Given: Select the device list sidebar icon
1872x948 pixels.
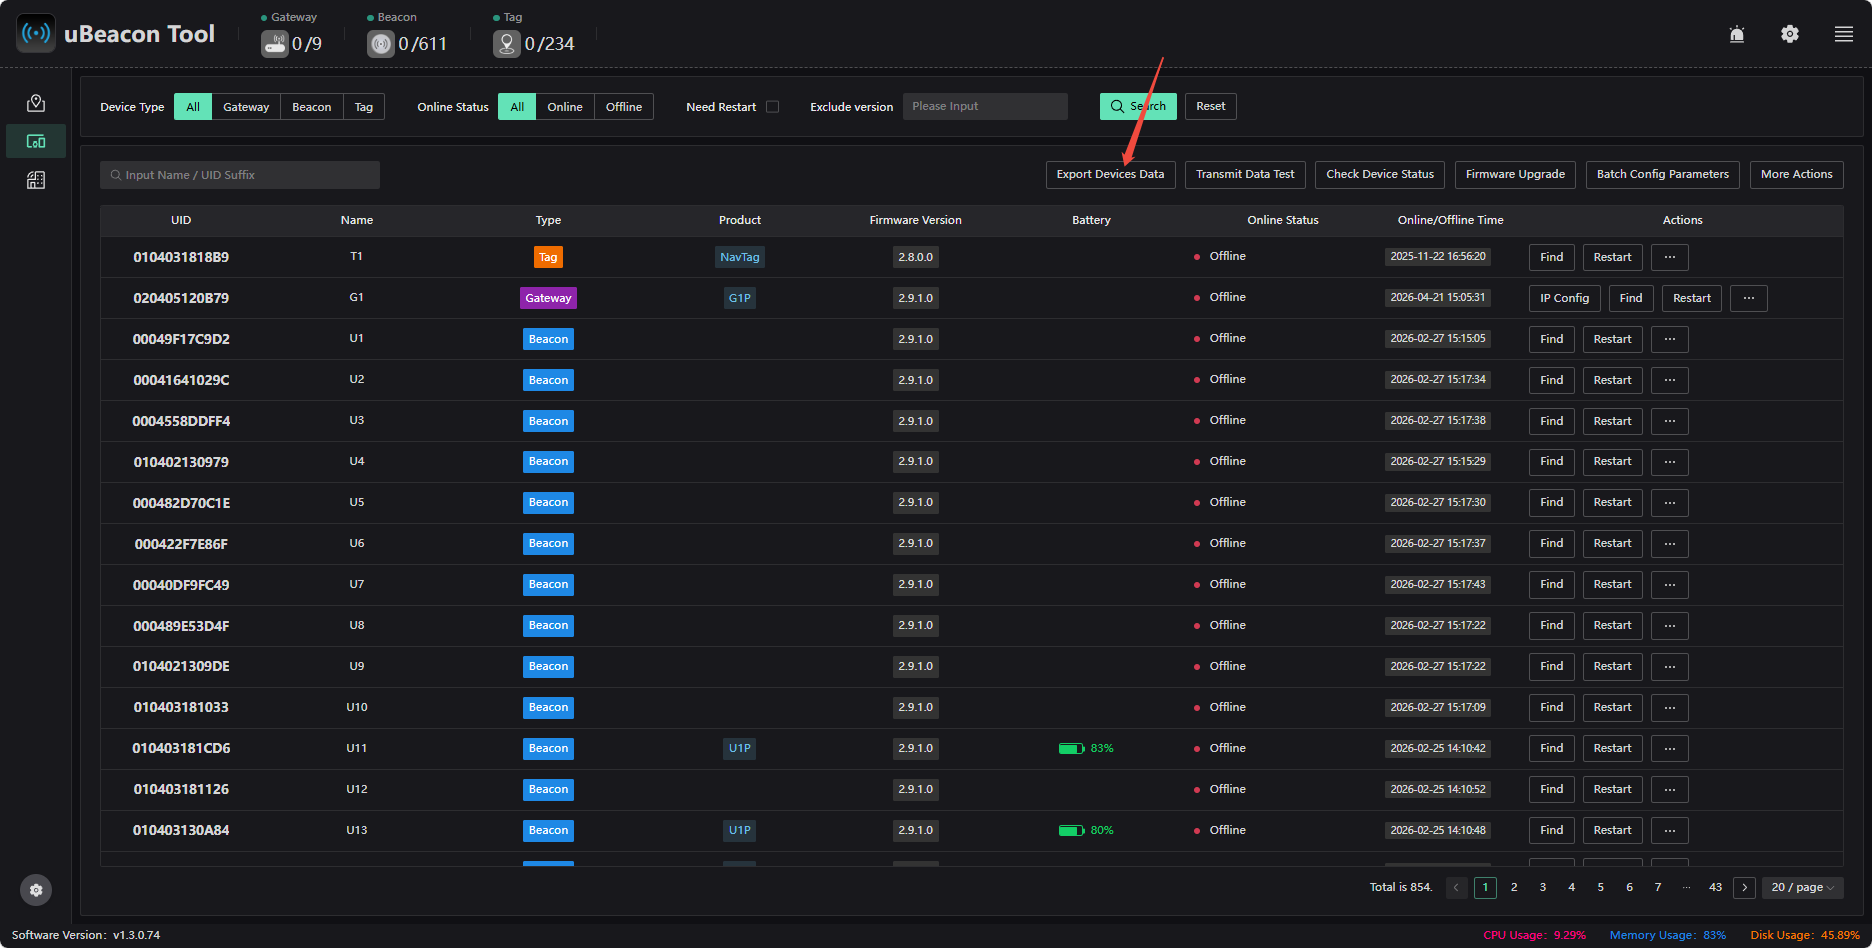Looking at the screenshot, I should click(36, 141).
